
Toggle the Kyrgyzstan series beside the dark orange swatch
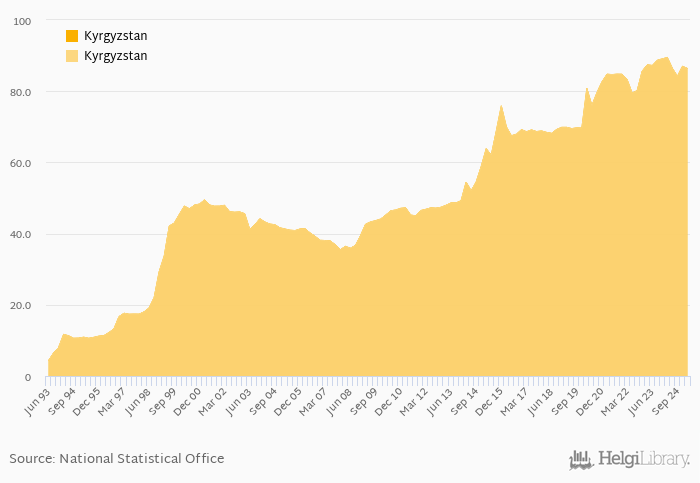(x=115, y=36)
